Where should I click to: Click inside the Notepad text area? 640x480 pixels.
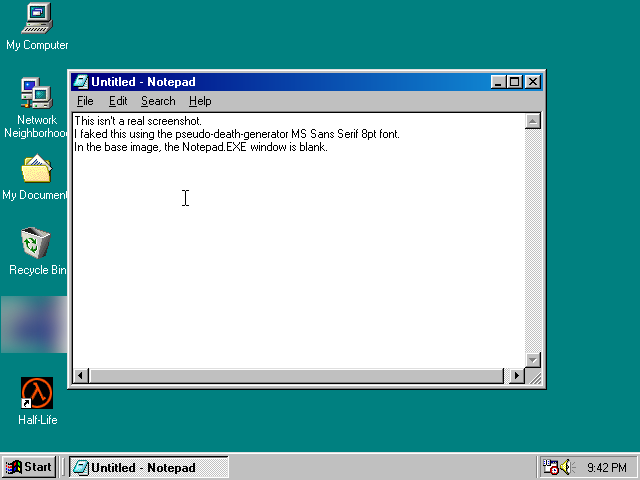[x=300, y=250]
